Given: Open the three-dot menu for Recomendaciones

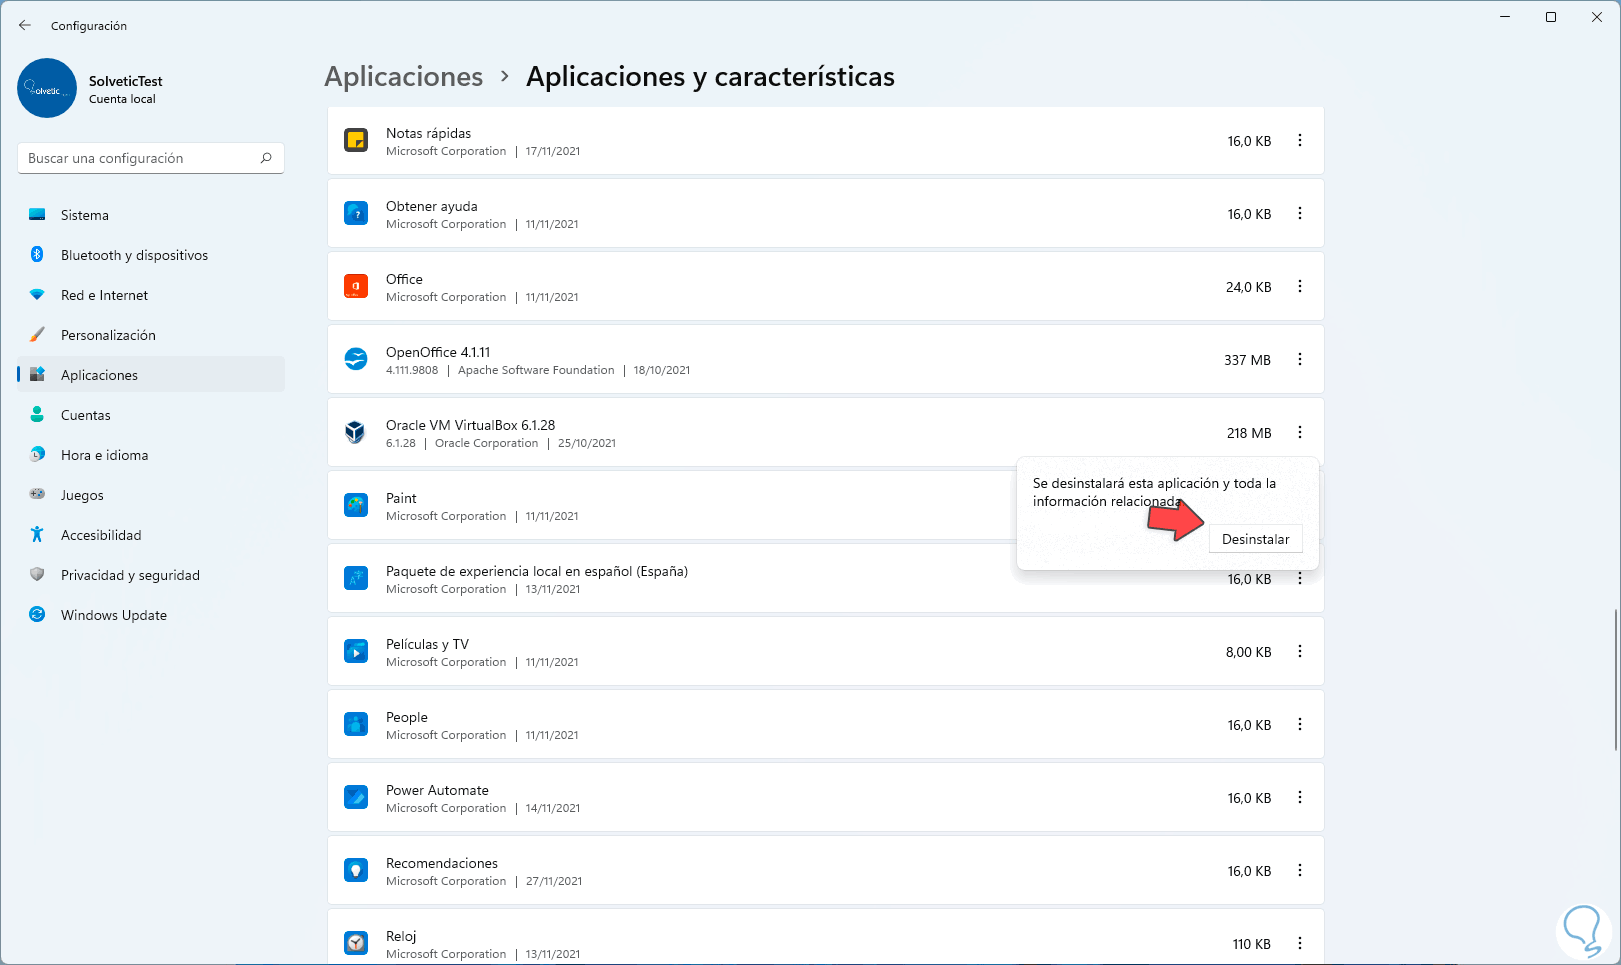Looking at the screenshot, I should [1300, 870].
